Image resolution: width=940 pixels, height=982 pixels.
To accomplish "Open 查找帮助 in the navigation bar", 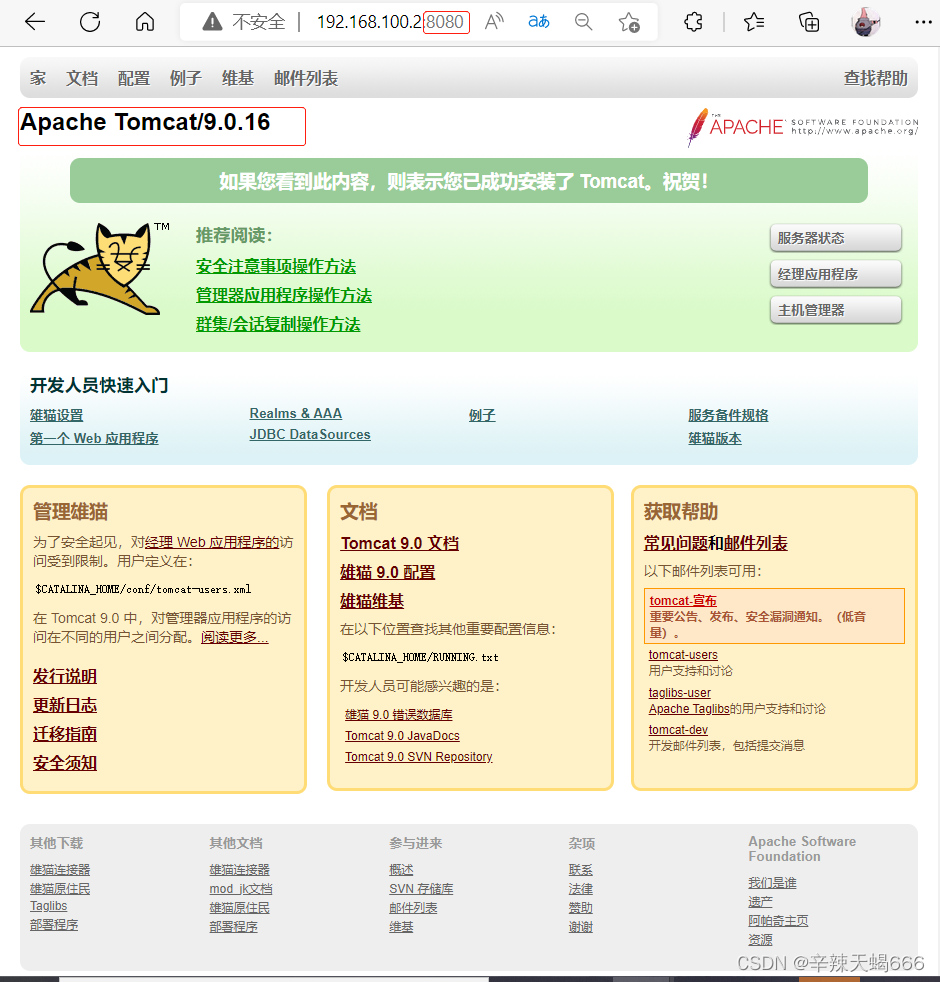I will (875, 77).
